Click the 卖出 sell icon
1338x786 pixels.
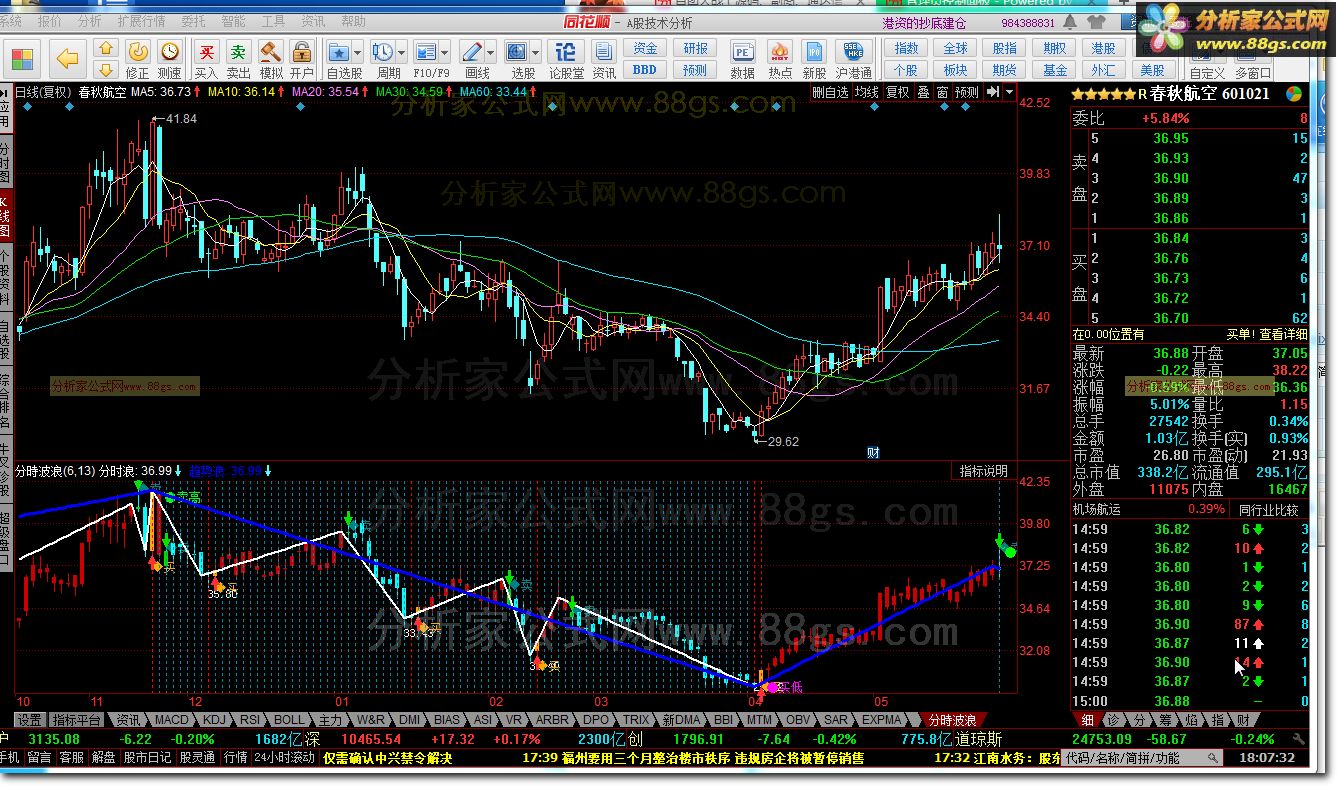tap(238, 59)
